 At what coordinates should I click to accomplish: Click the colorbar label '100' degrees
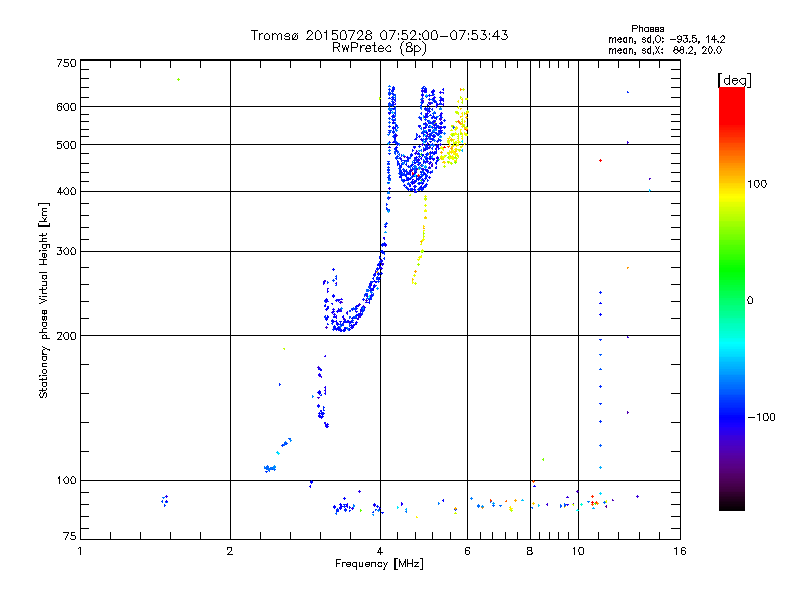pos(757,184)
